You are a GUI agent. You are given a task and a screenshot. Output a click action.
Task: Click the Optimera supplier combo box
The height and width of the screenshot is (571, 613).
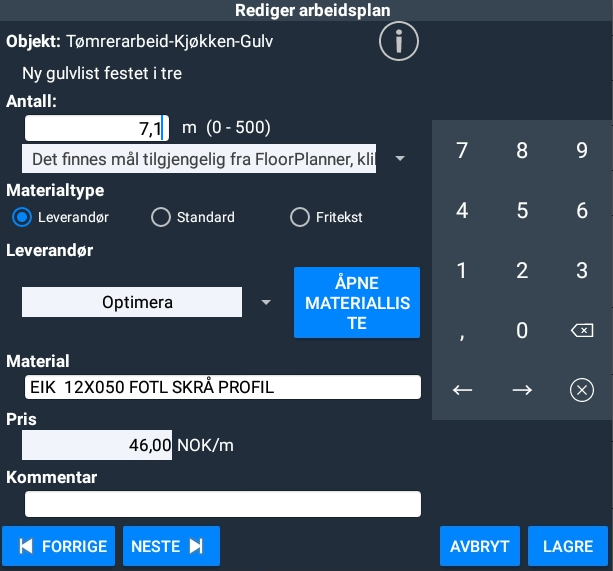click(132, 302)
